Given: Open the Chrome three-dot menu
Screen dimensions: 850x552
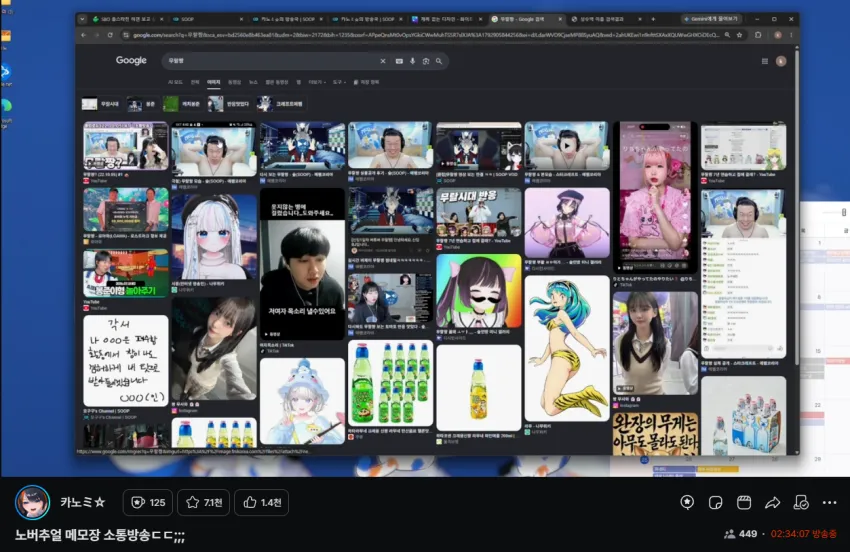Looking at the screenshot, I should (x=791, y=35).
